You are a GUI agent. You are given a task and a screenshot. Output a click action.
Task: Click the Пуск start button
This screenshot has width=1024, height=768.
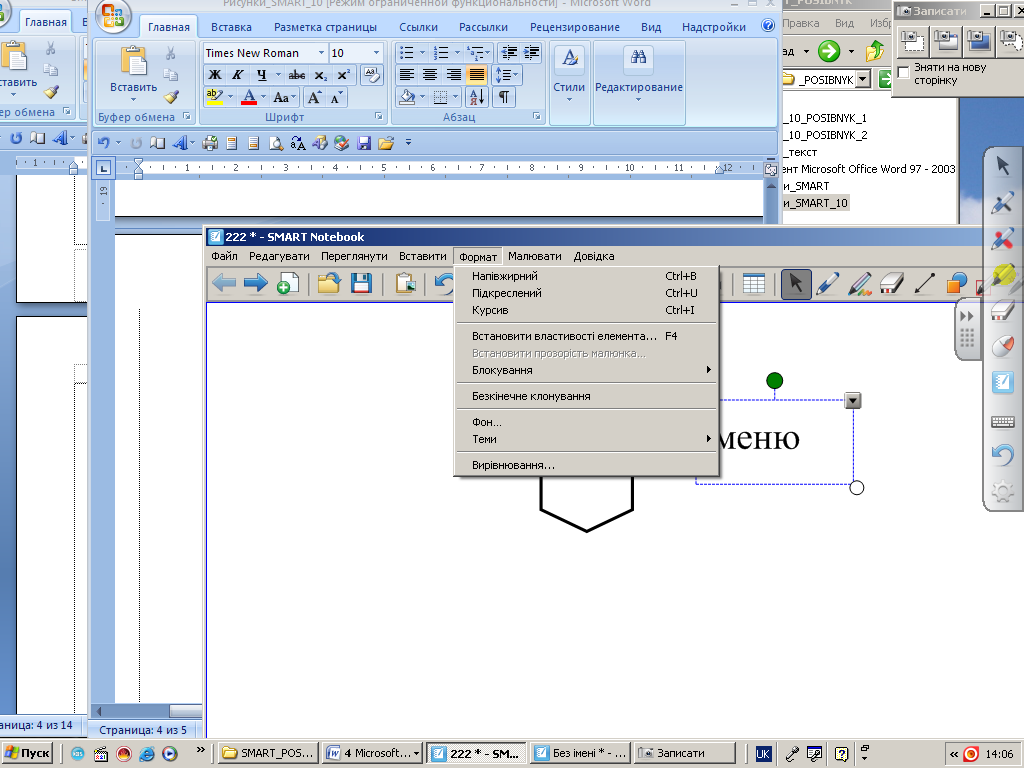pyautogui.click(x=27, y=753)
